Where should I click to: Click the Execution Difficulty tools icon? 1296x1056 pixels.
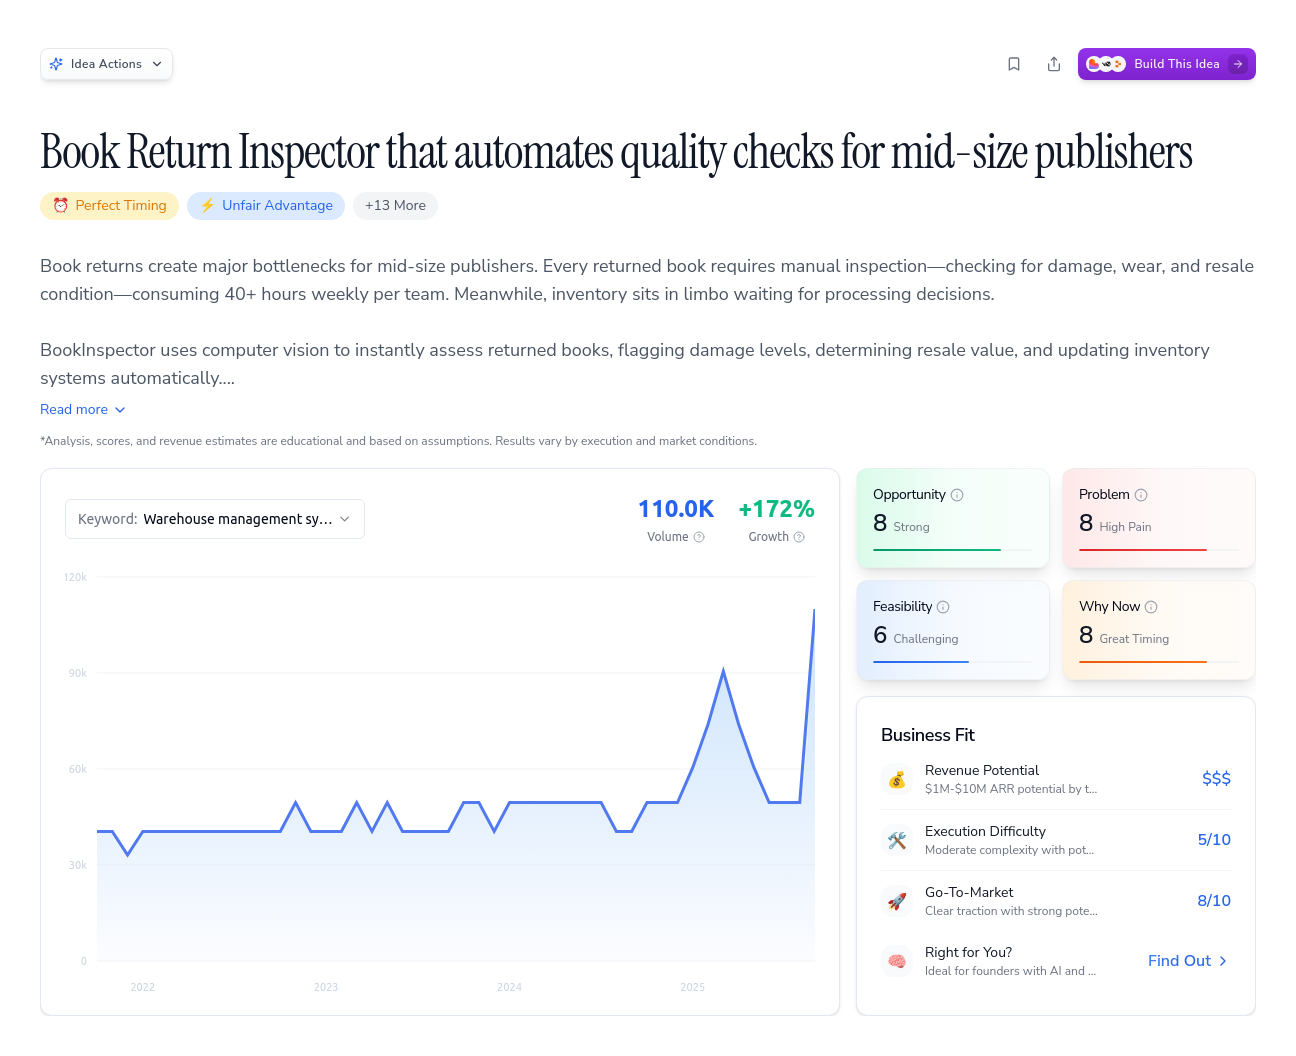897,840
